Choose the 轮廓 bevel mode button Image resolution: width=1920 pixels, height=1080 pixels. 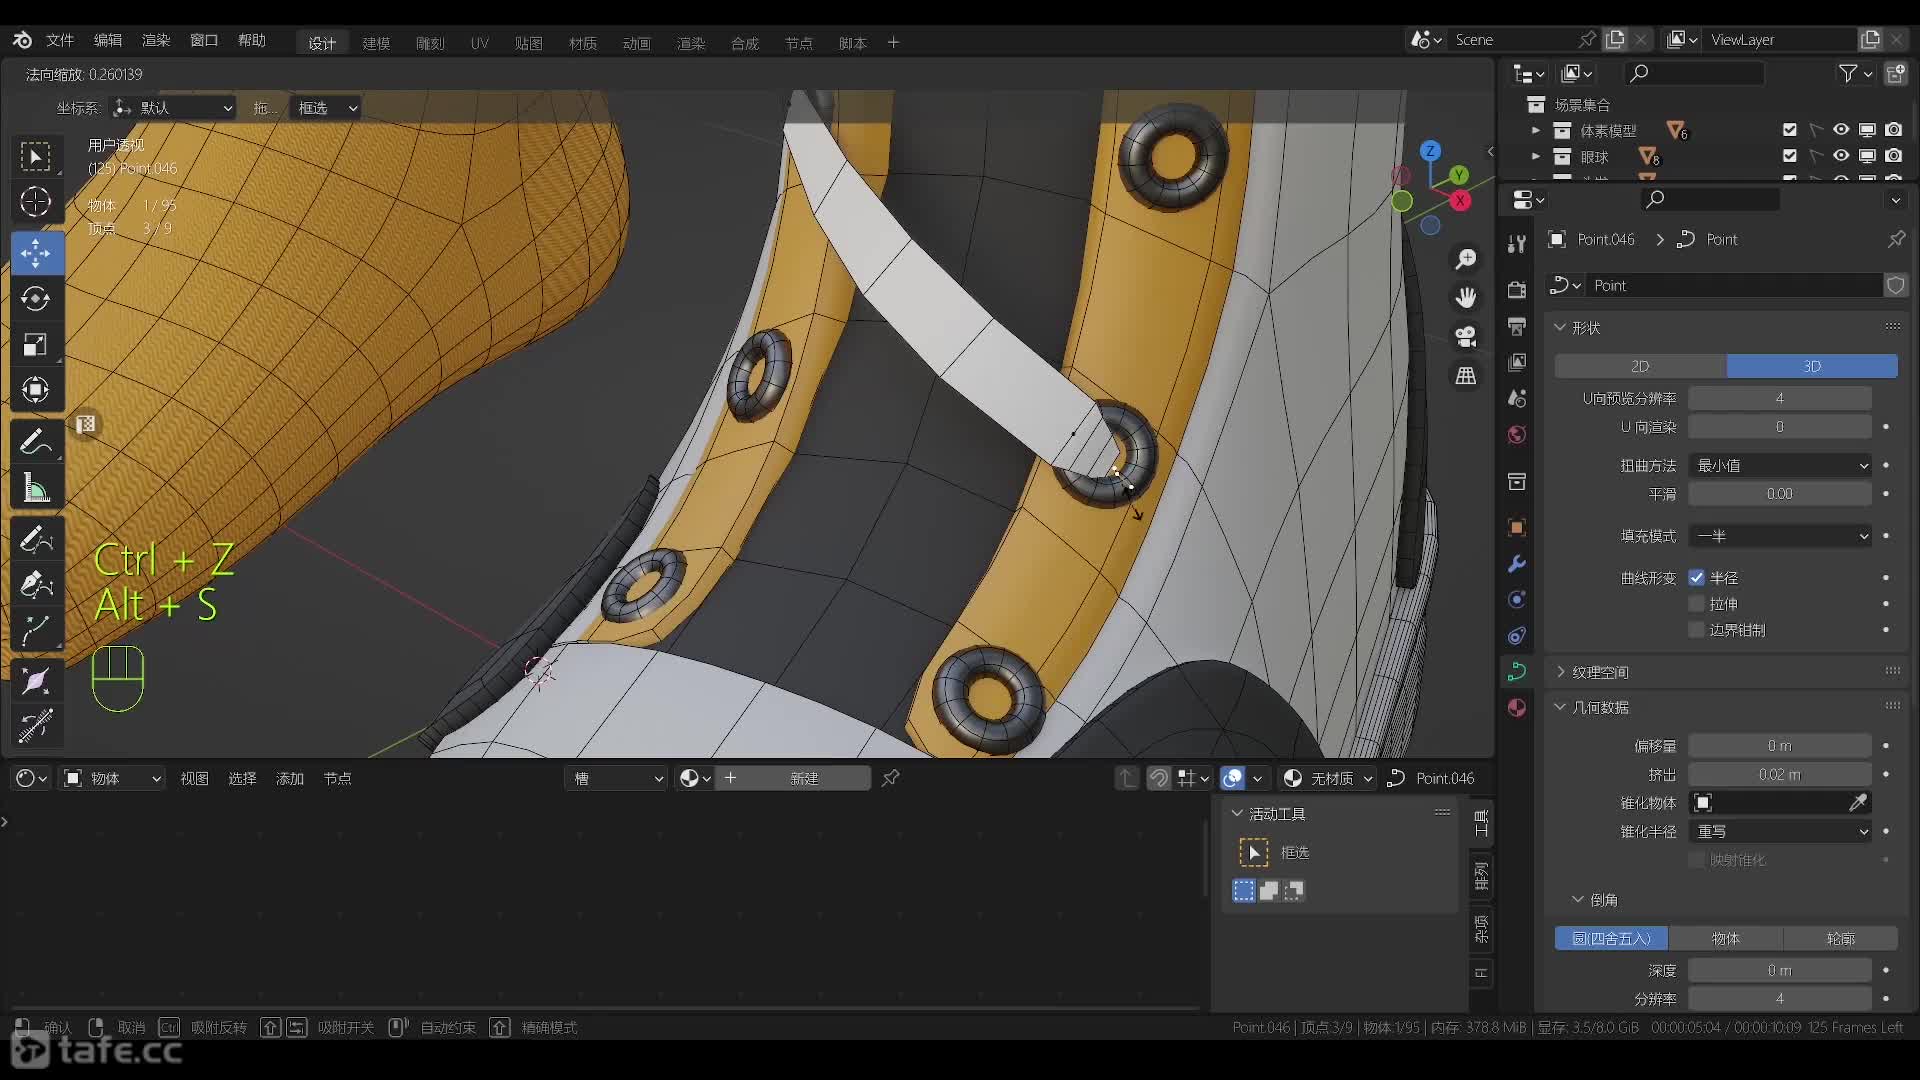1841,938
